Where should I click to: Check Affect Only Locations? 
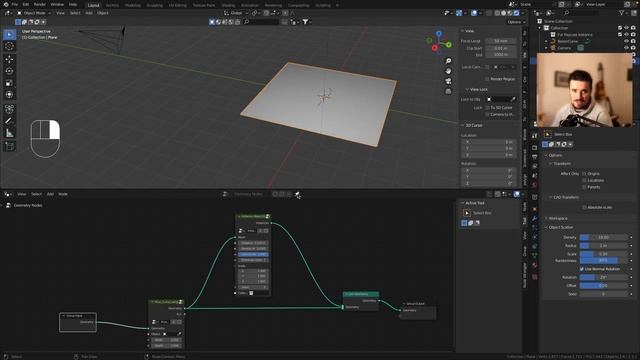pos(584,180)
